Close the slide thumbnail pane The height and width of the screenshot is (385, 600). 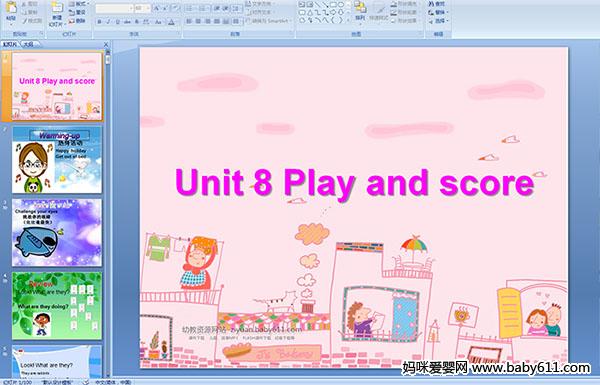106,44
